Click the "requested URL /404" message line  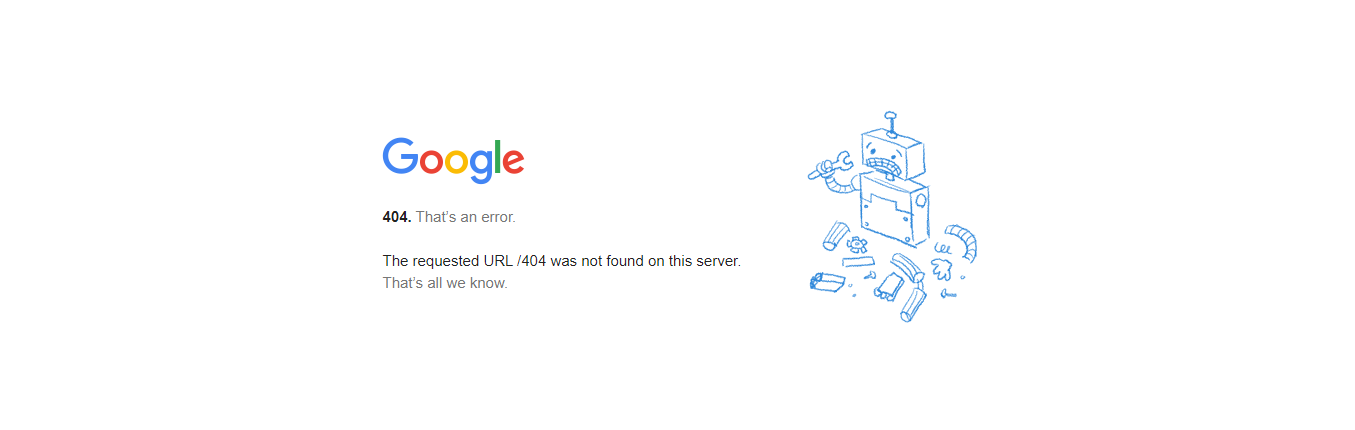[561, 261]
